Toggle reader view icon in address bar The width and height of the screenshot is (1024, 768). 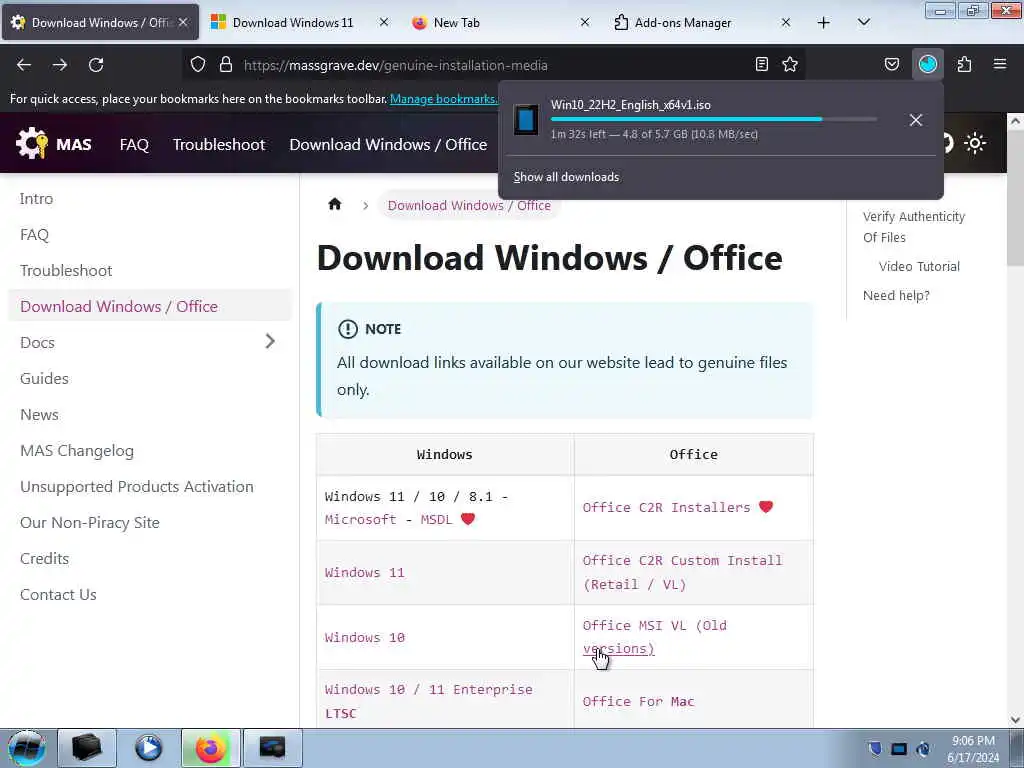(x=761, y=64)
